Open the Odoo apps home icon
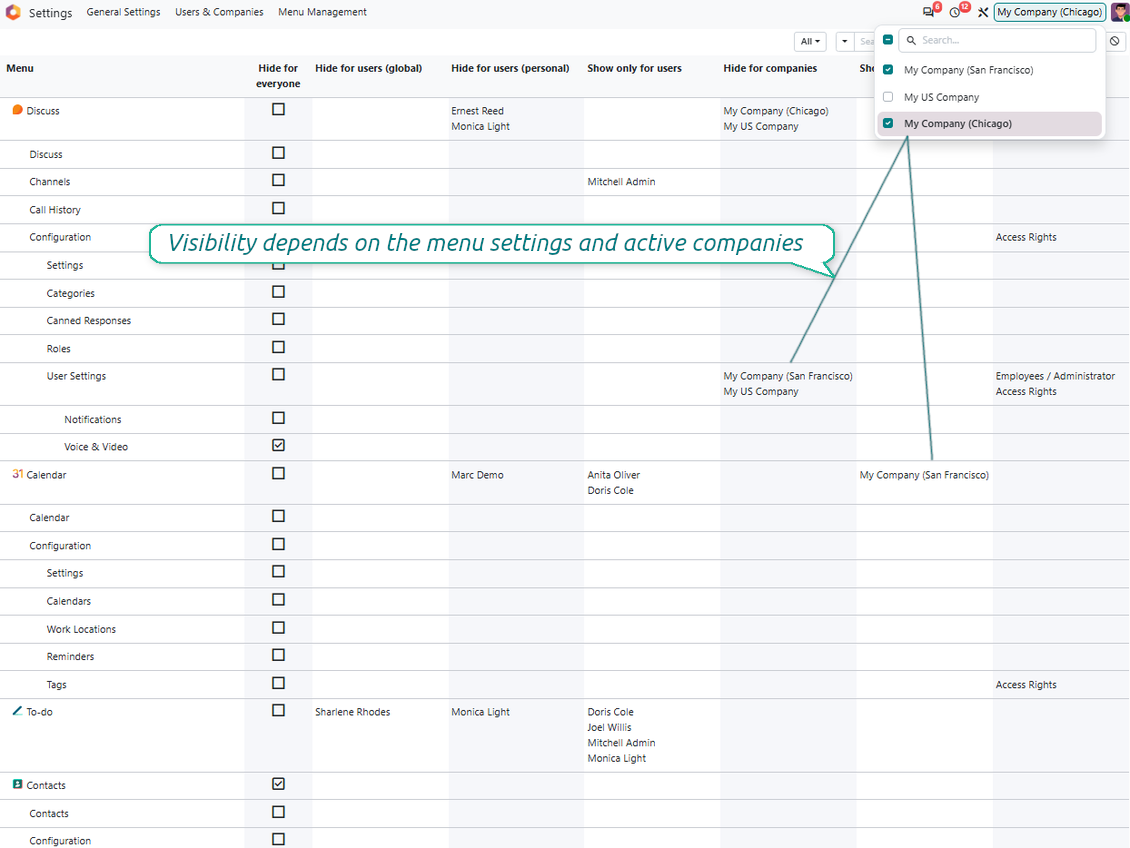This screenshot has height=848, width=1130. [x=13, y=12]
